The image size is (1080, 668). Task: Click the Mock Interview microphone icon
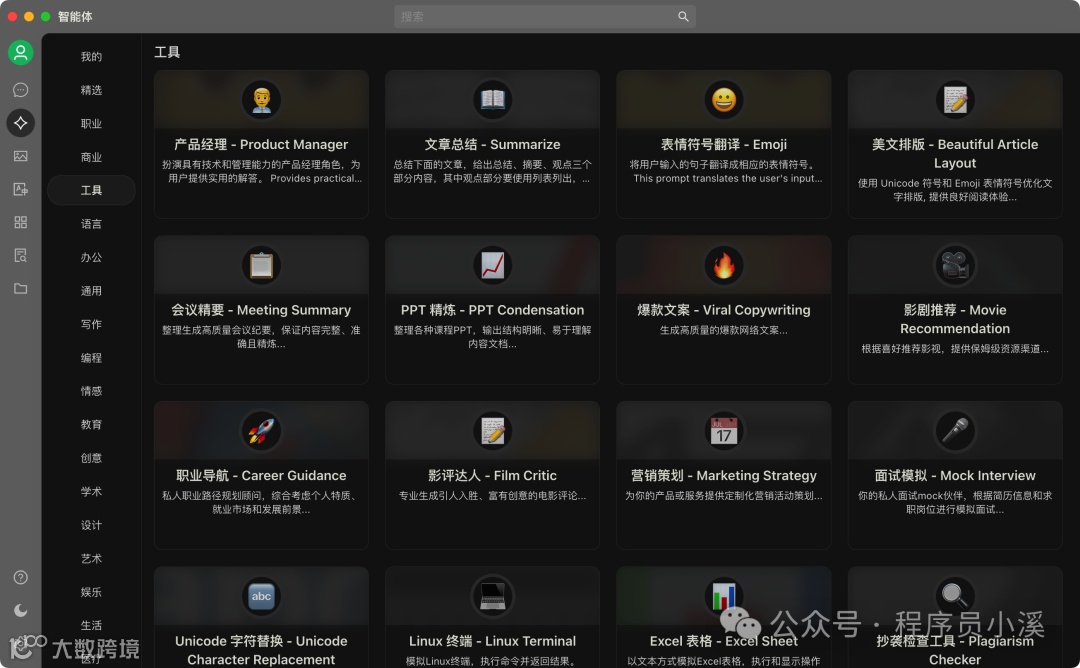pos(955,431)
